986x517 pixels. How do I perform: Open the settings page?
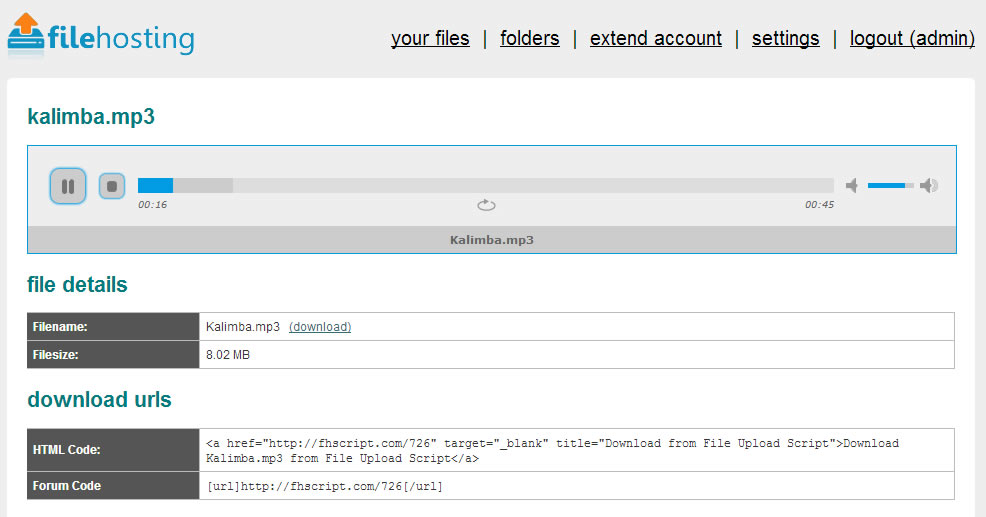785,38
